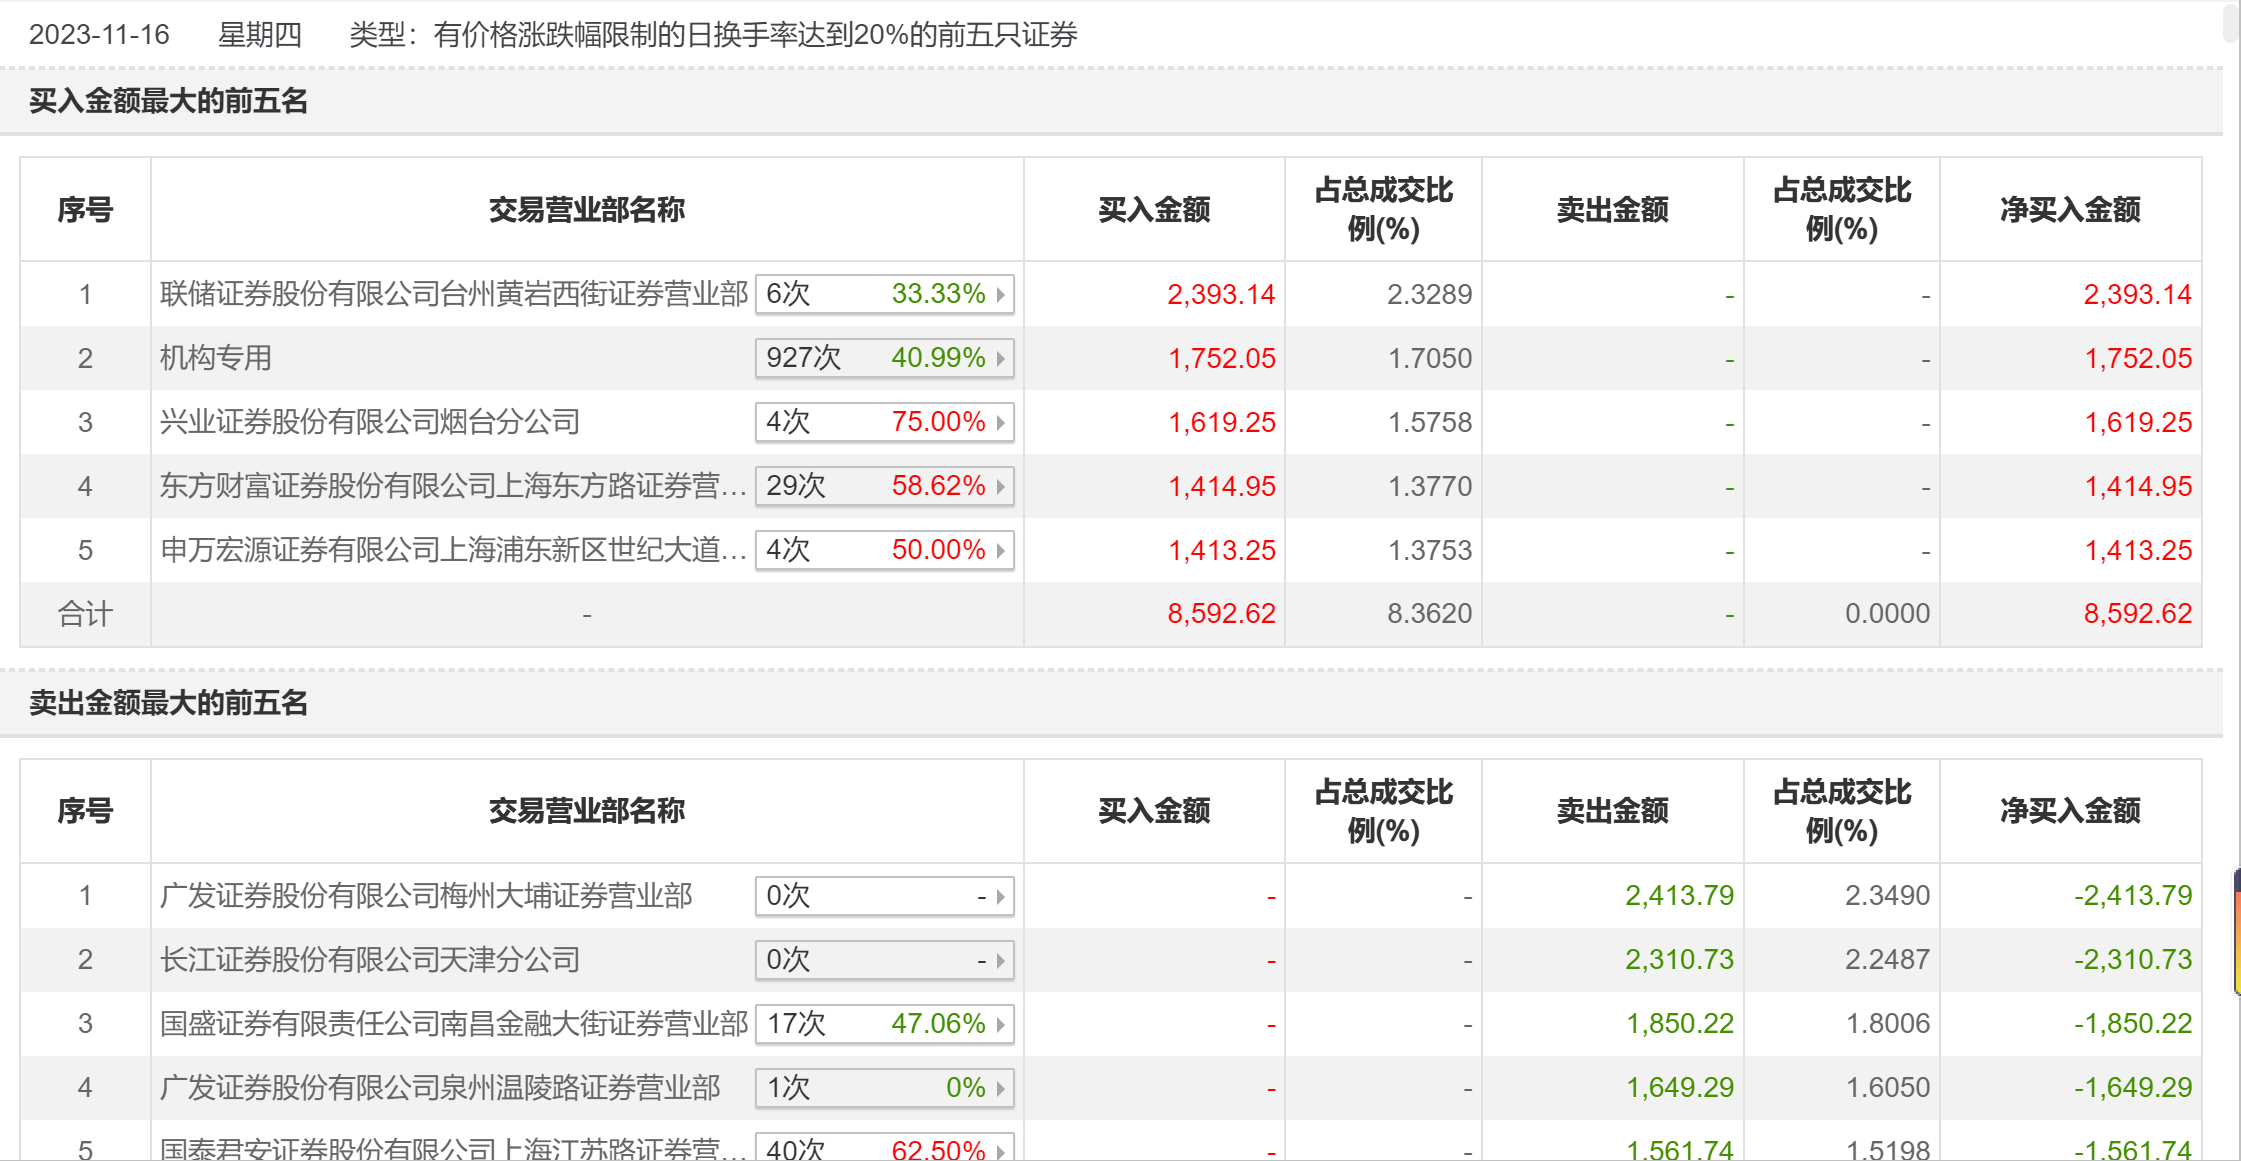Image resolution: width=2241 pixels, height=1161 pixels.
Task: Click arrow icon in 东方财富证券 29次 box
Action: click(1000, 487)
